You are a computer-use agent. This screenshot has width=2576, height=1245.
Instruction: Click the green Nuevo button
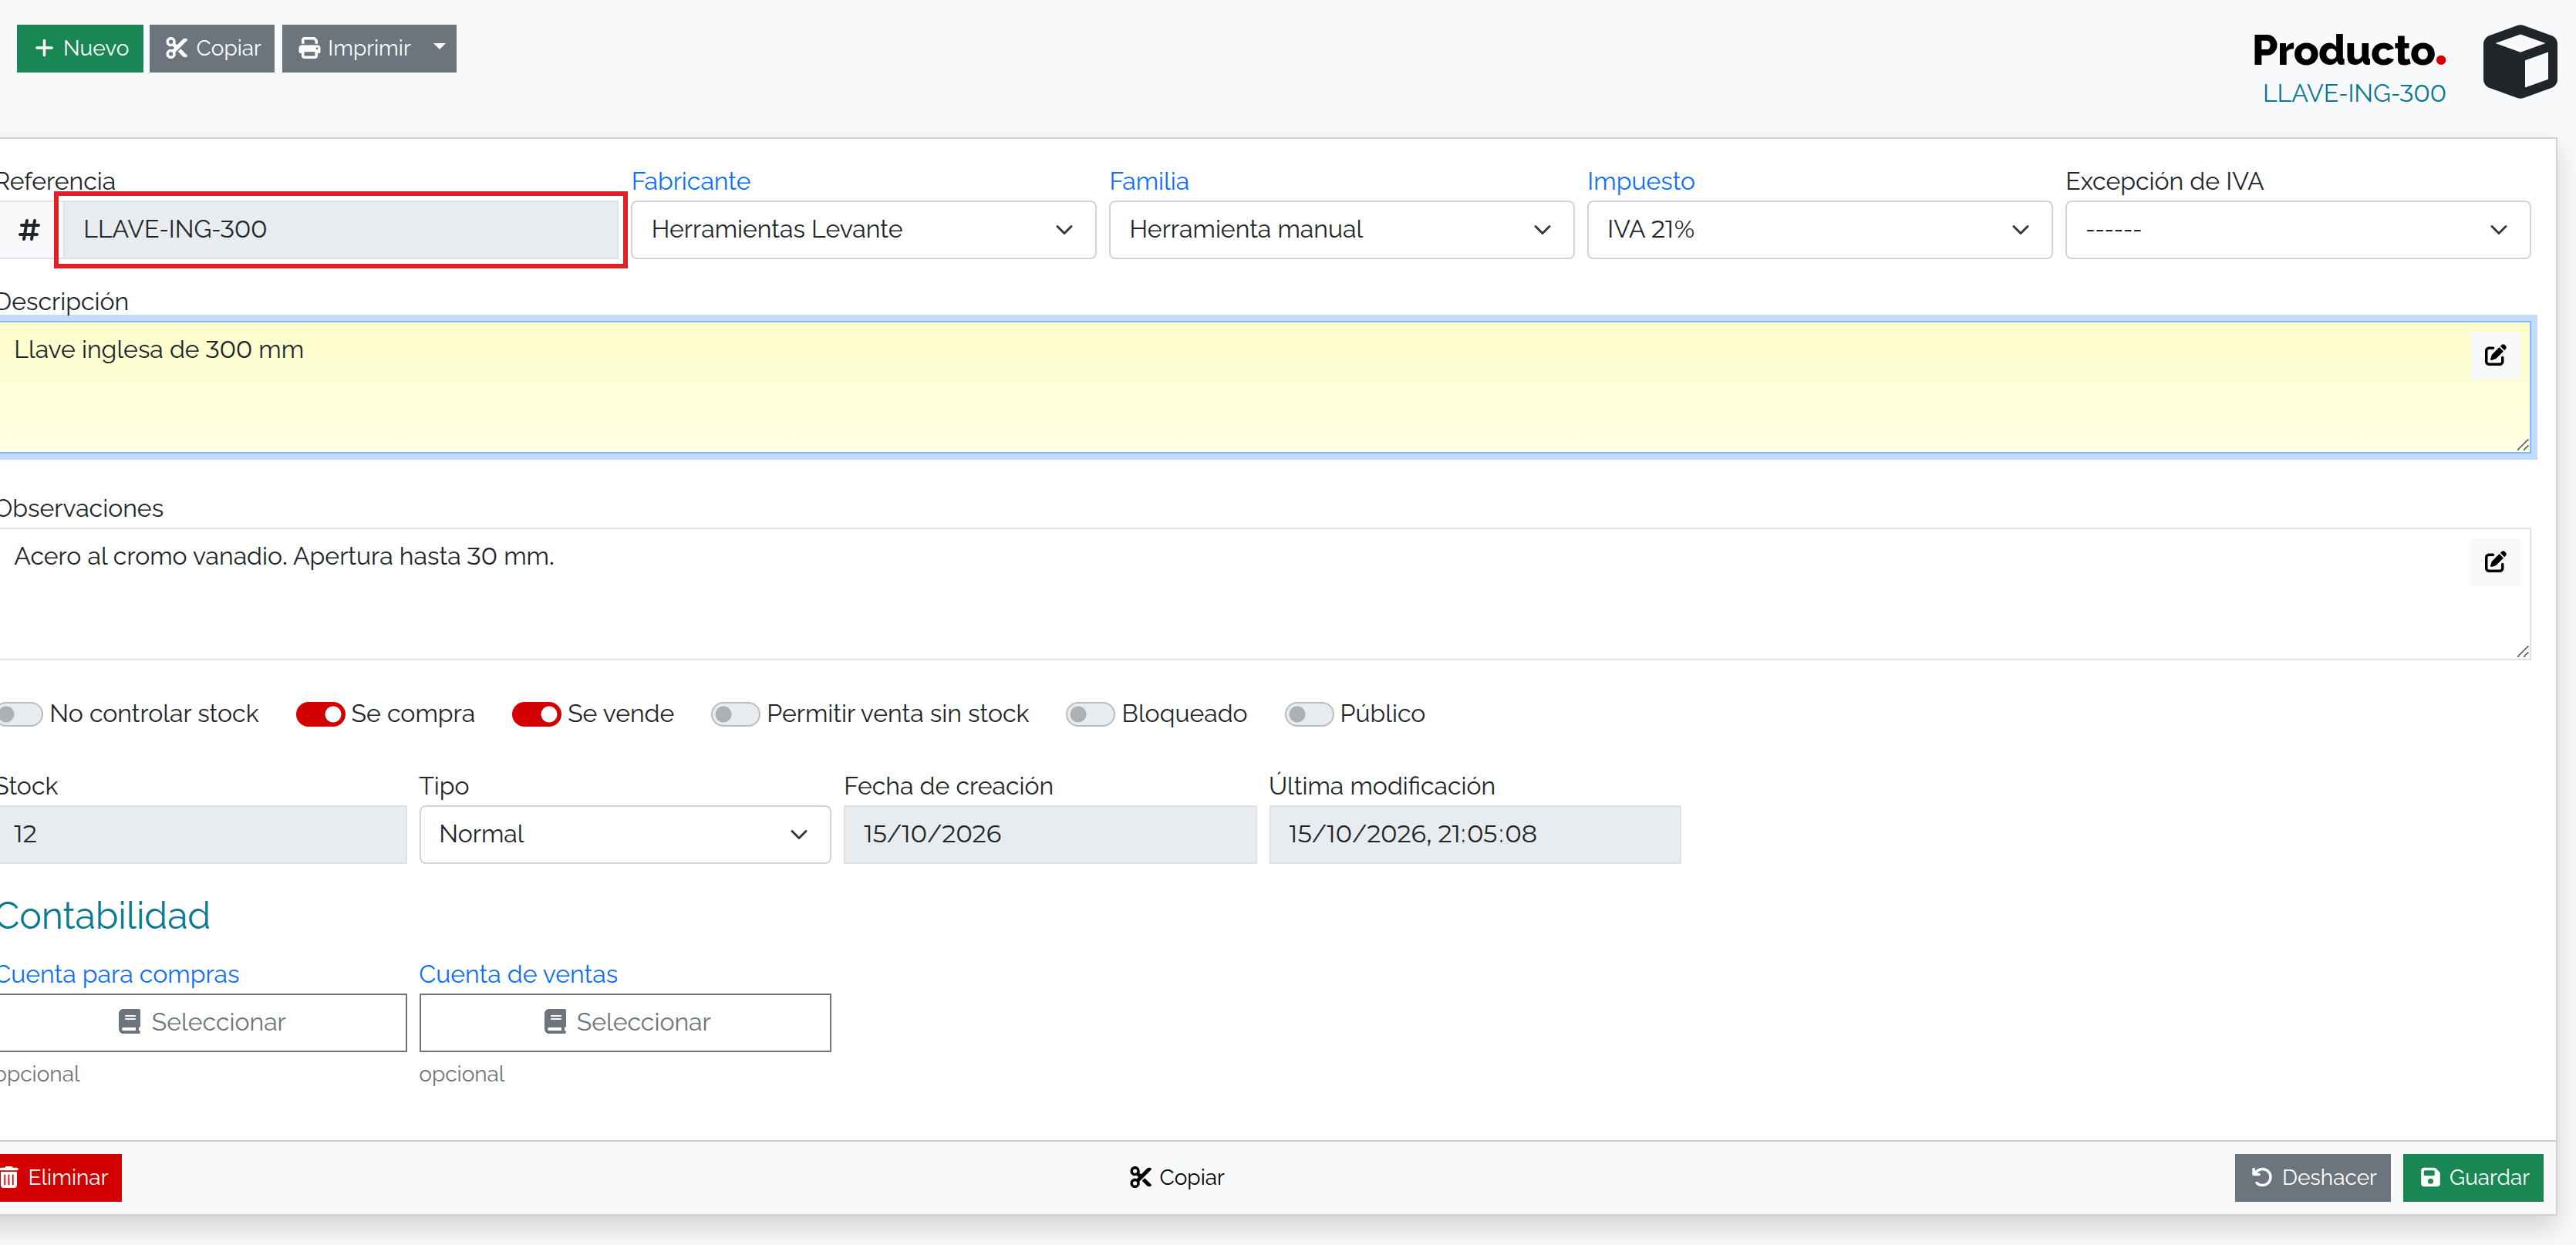80,48
